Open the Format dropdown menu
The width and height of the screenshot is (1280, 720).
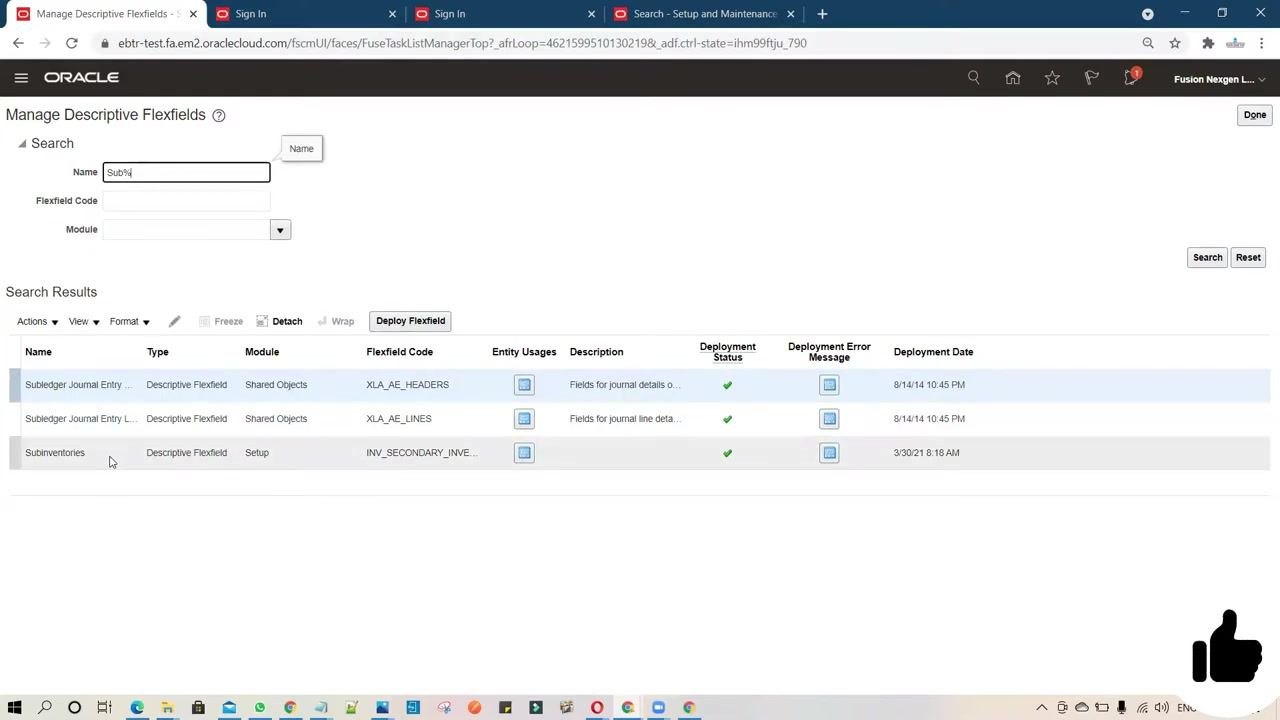pos(129,321)
